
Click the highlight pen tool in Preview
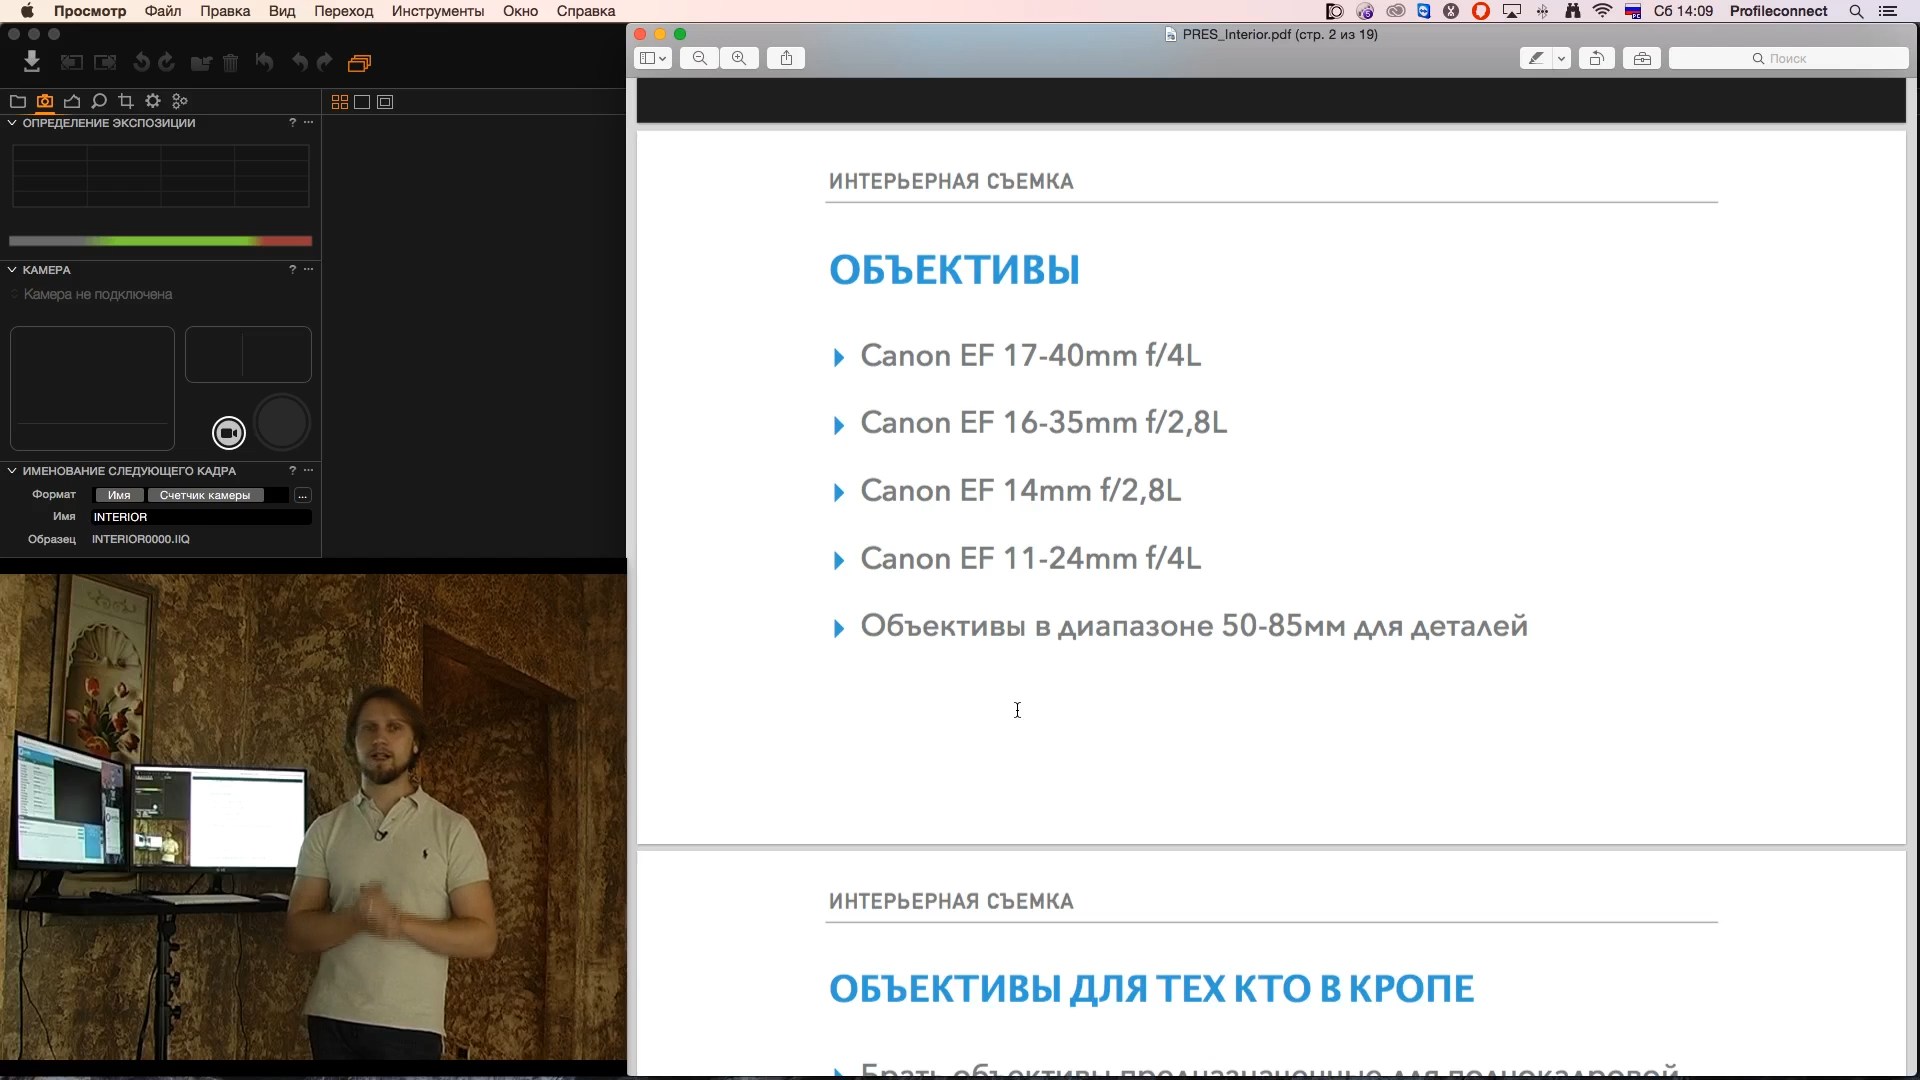[1536, 58]
